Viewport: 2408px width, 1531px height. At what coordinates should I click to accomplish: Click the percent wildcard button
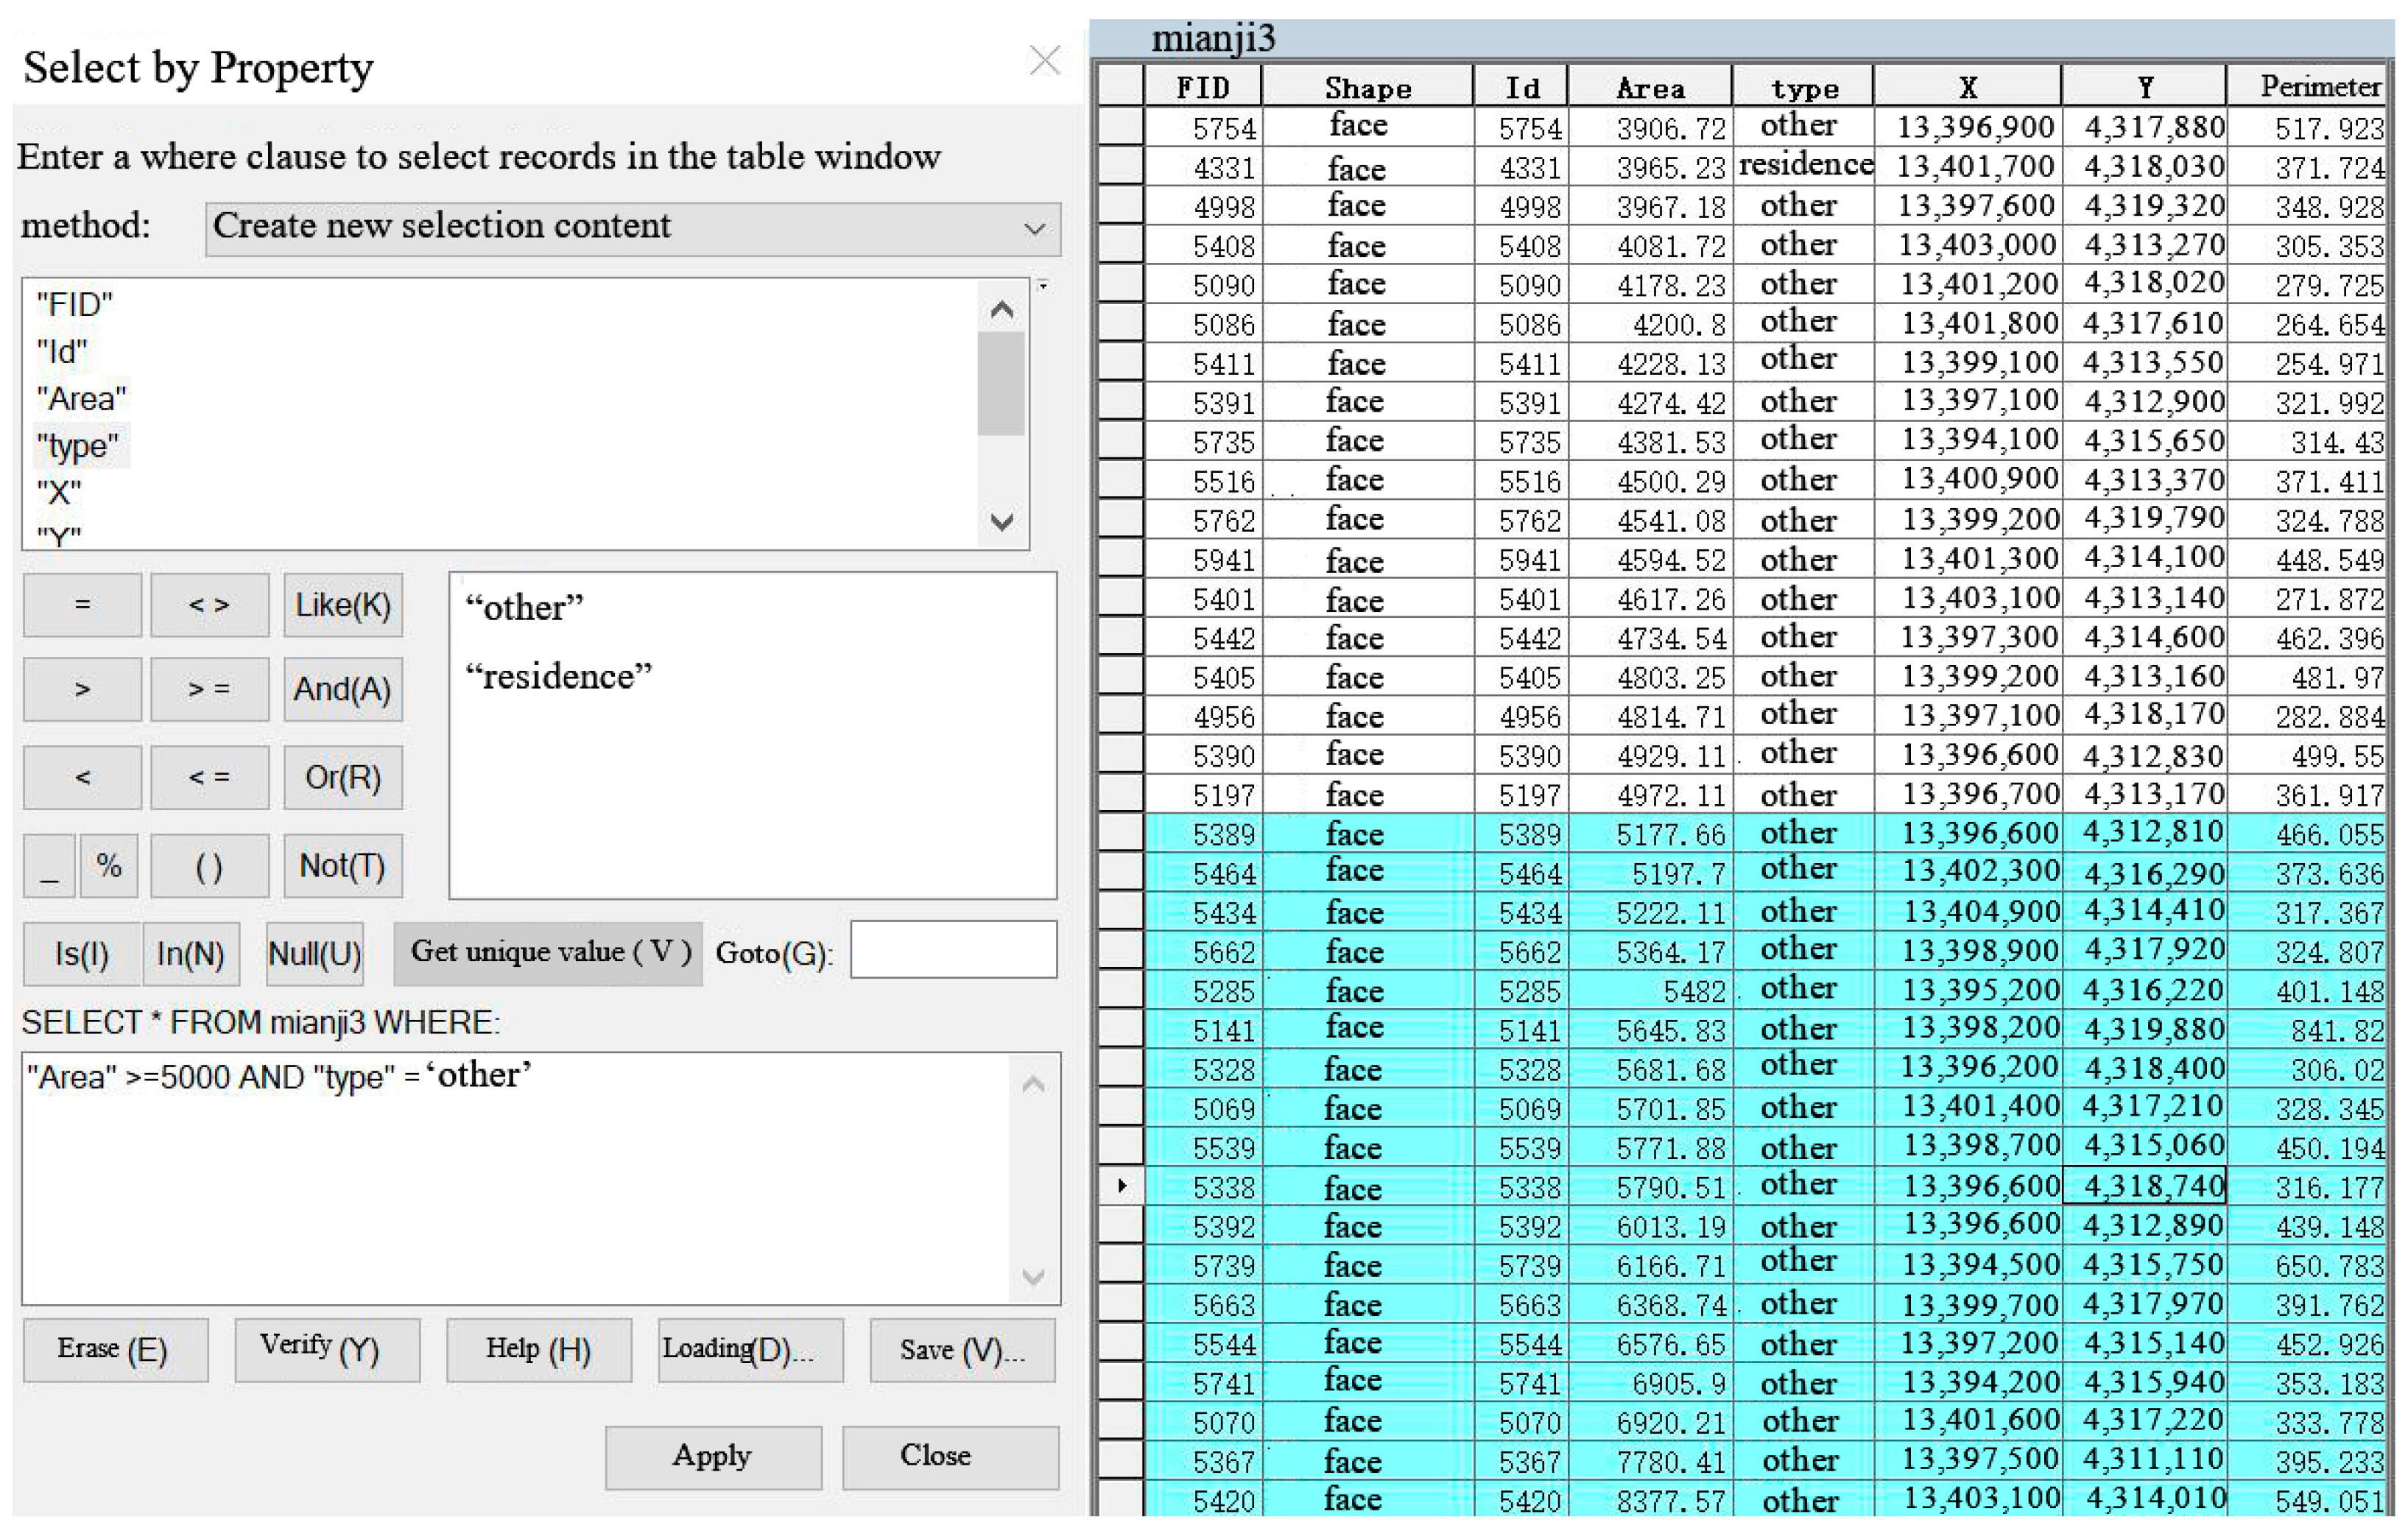[x=109, y=865]
